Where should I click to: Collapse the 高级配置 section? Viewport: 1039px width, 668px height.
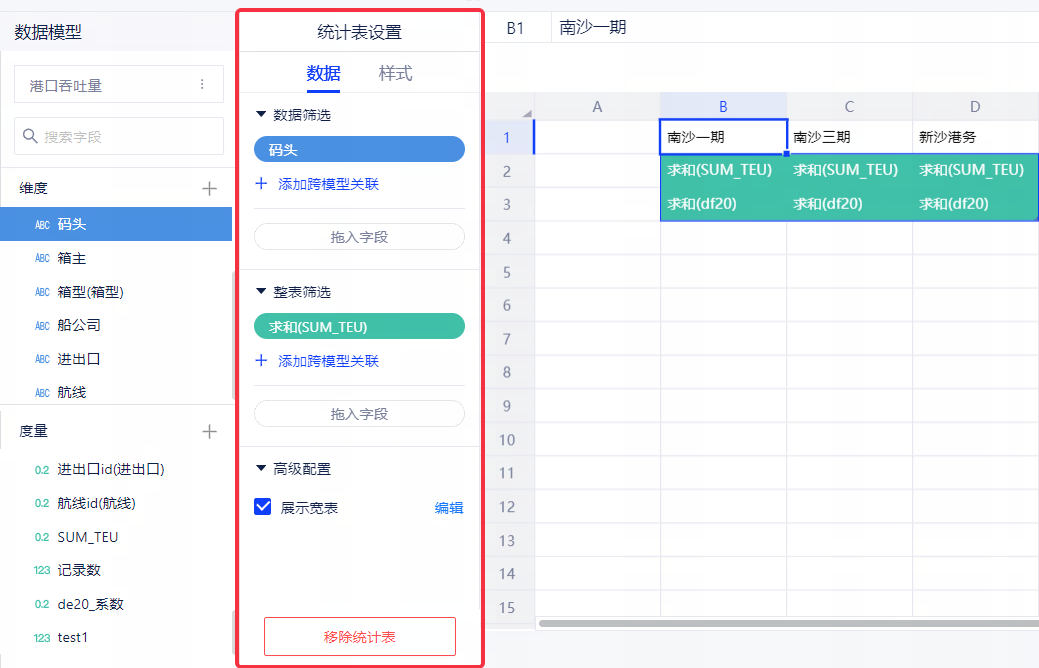point(262,468)
